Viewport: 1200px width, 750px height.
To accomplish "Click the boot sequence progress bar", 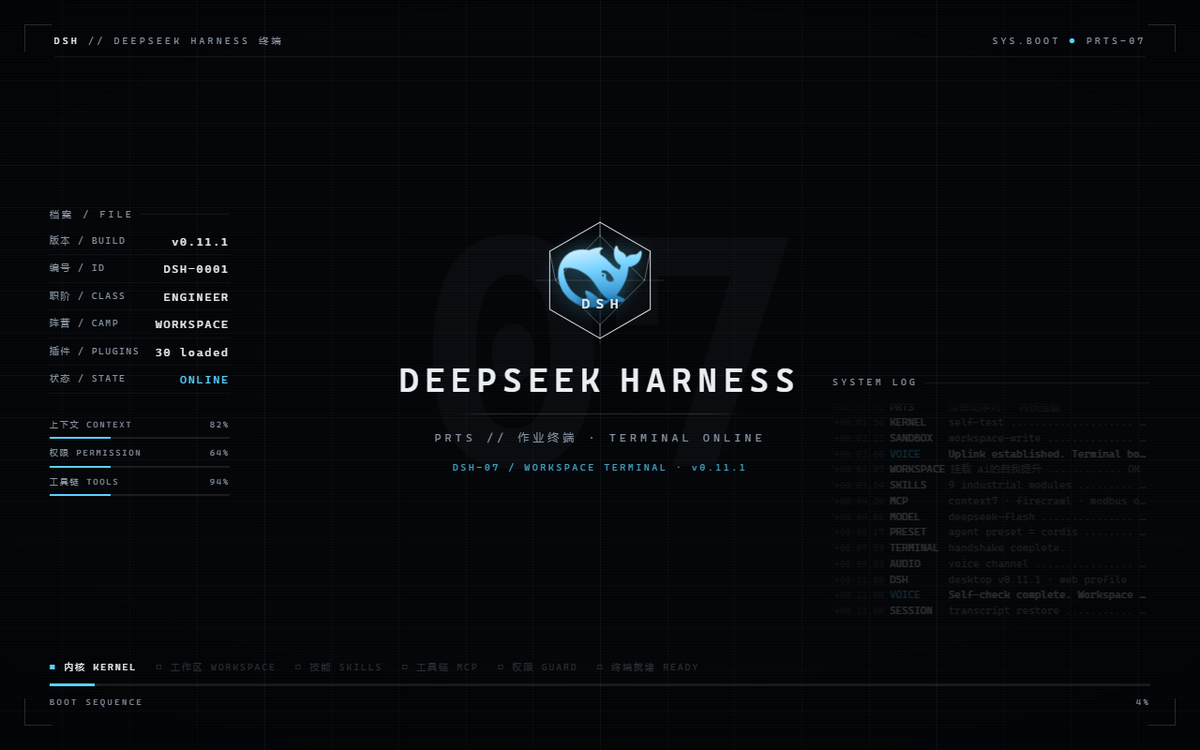I will point(600,685).
